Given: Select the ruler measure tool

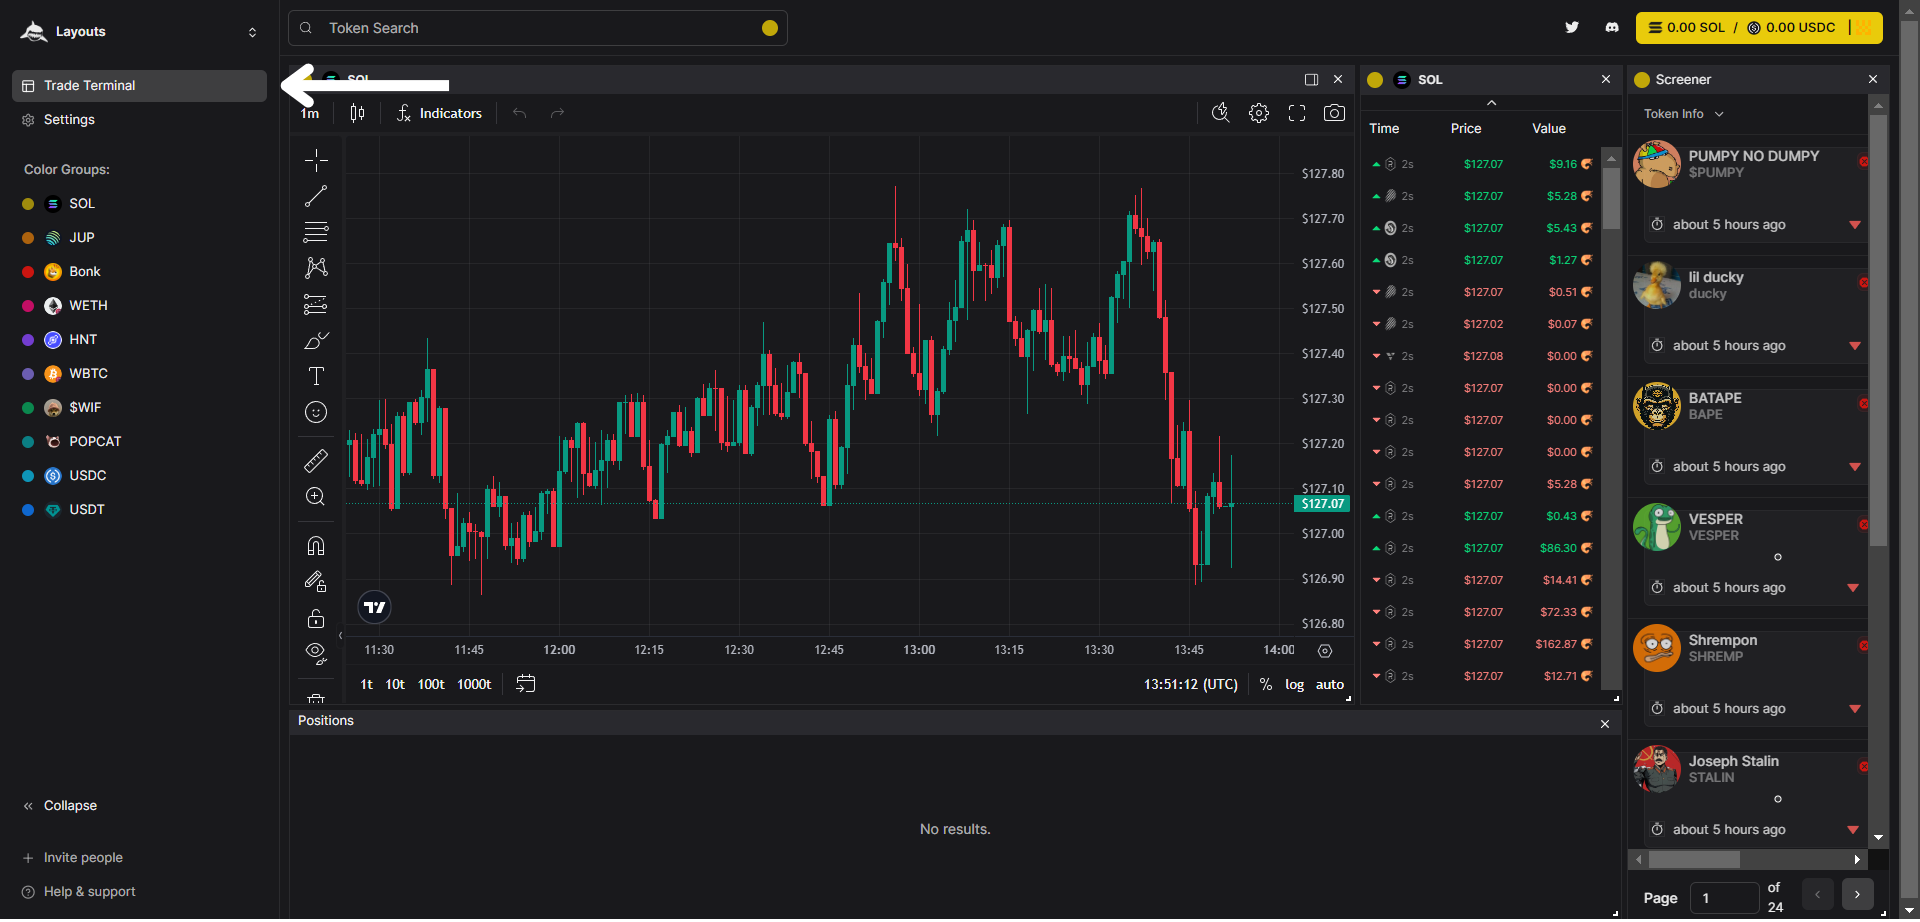Looking at the screenshot, I should coord(316,460).
